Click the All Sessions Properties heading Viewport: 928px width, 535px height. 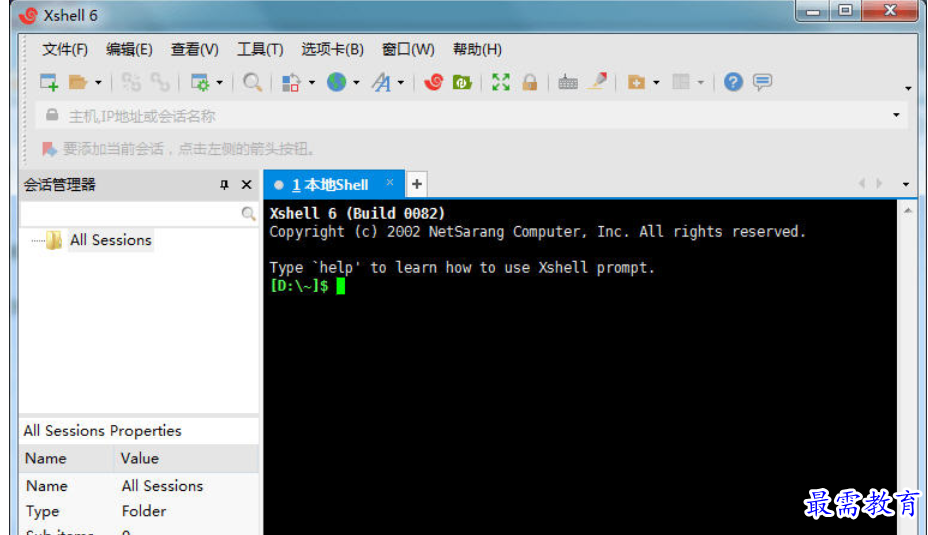click(x=102, y=431)
